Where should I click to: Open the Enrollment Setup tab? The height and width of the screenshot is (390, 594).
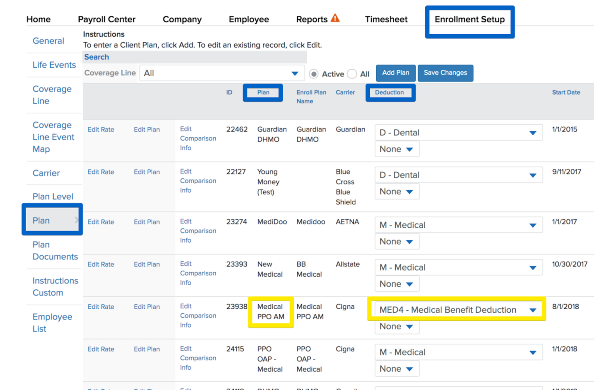(470, 19)
